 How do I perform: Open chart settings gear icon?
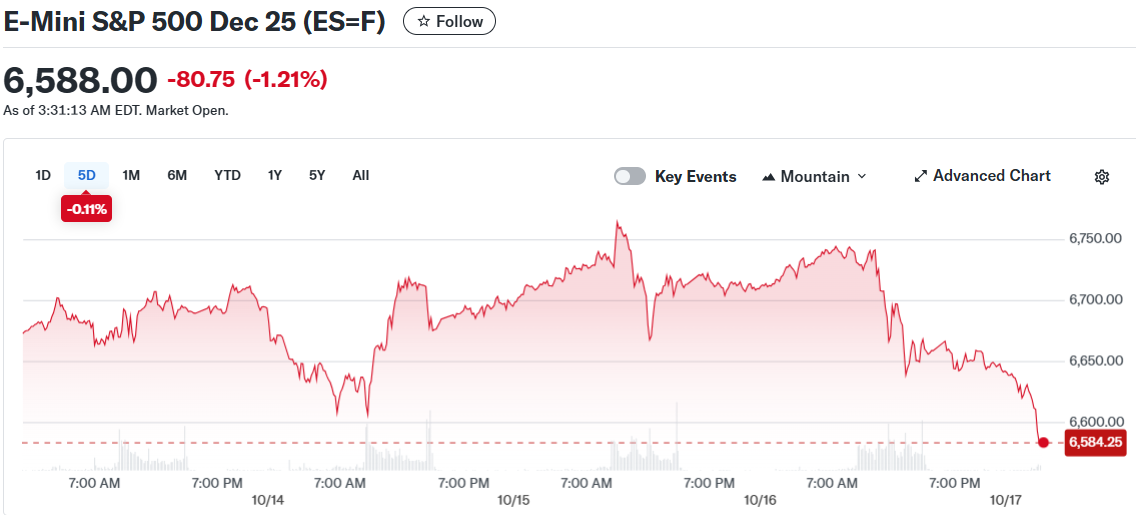tap(1102, 177)
